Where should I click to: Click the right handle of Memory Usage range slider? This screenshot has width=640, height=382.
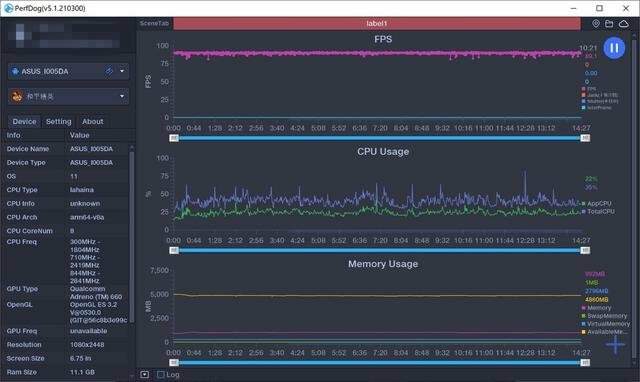point(585,362)
